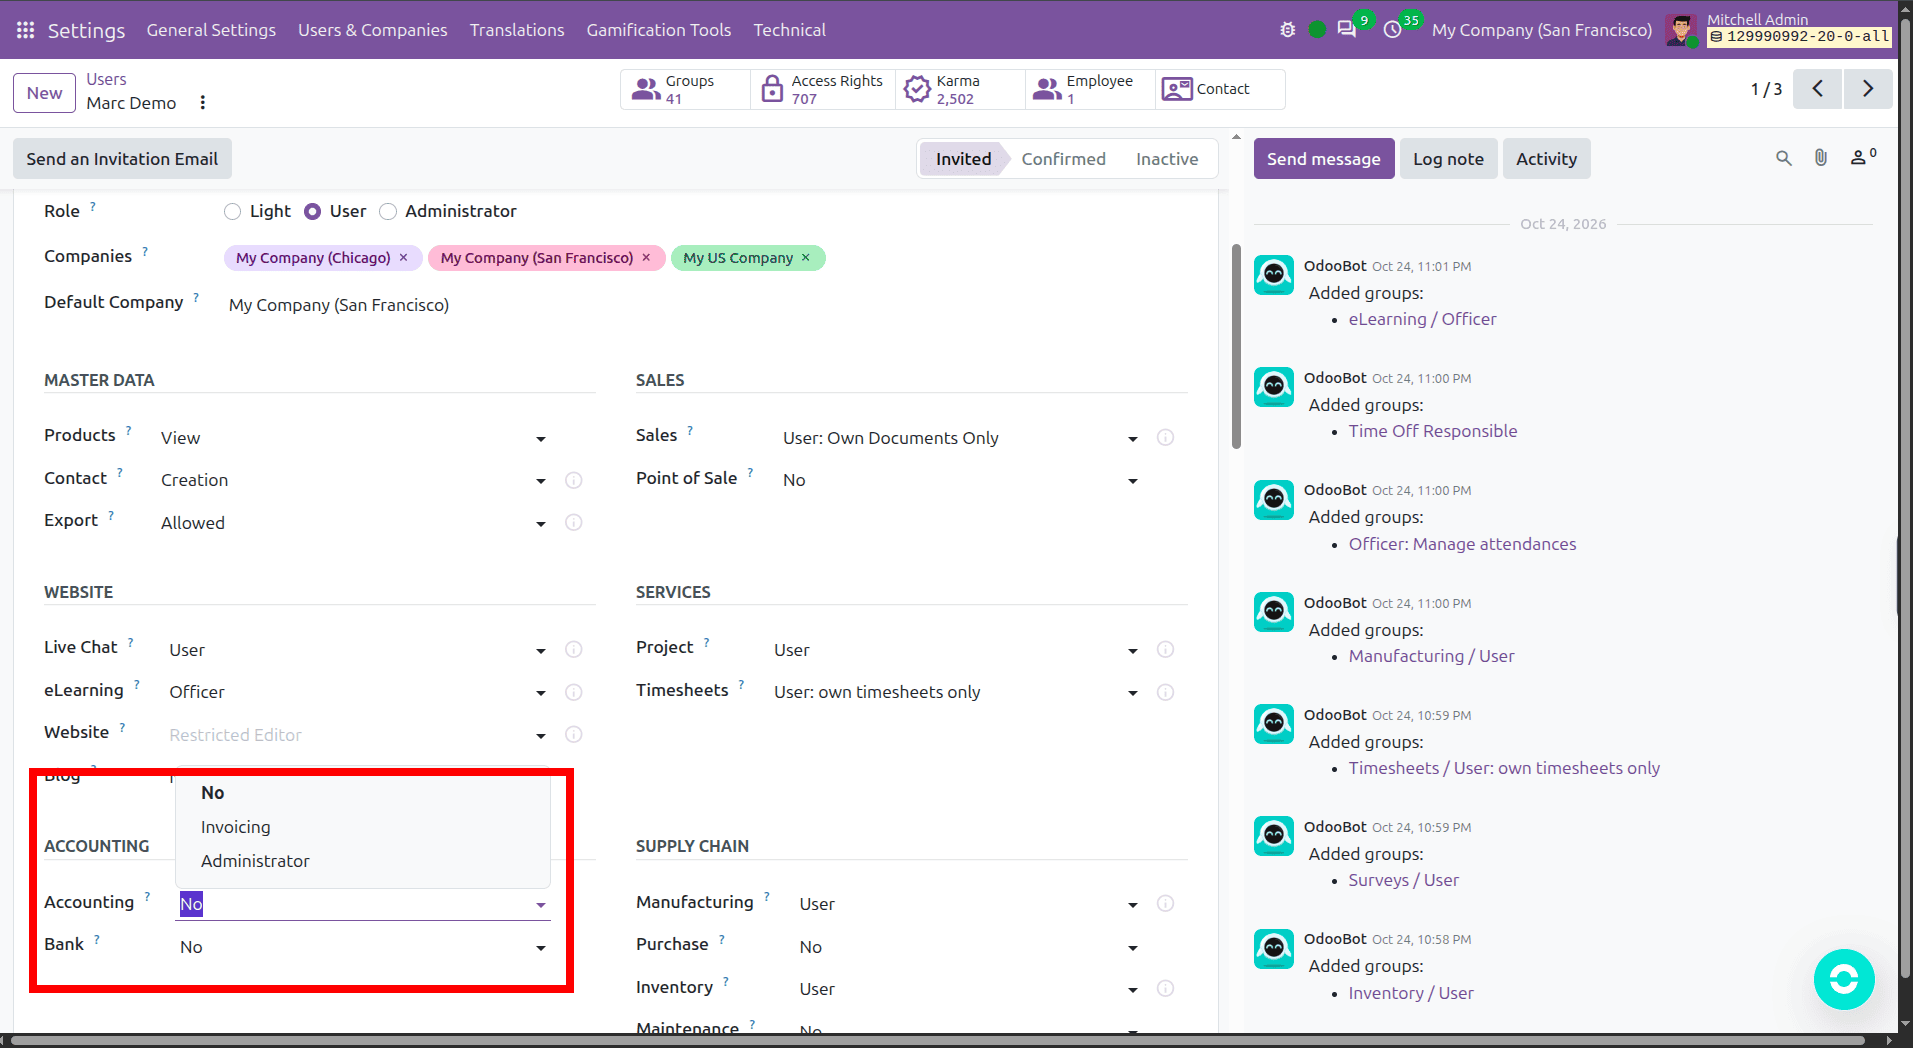This screenshot has height=1048, width=1913.
Task: Go to previous record arrow
Action: (1817, 89)
